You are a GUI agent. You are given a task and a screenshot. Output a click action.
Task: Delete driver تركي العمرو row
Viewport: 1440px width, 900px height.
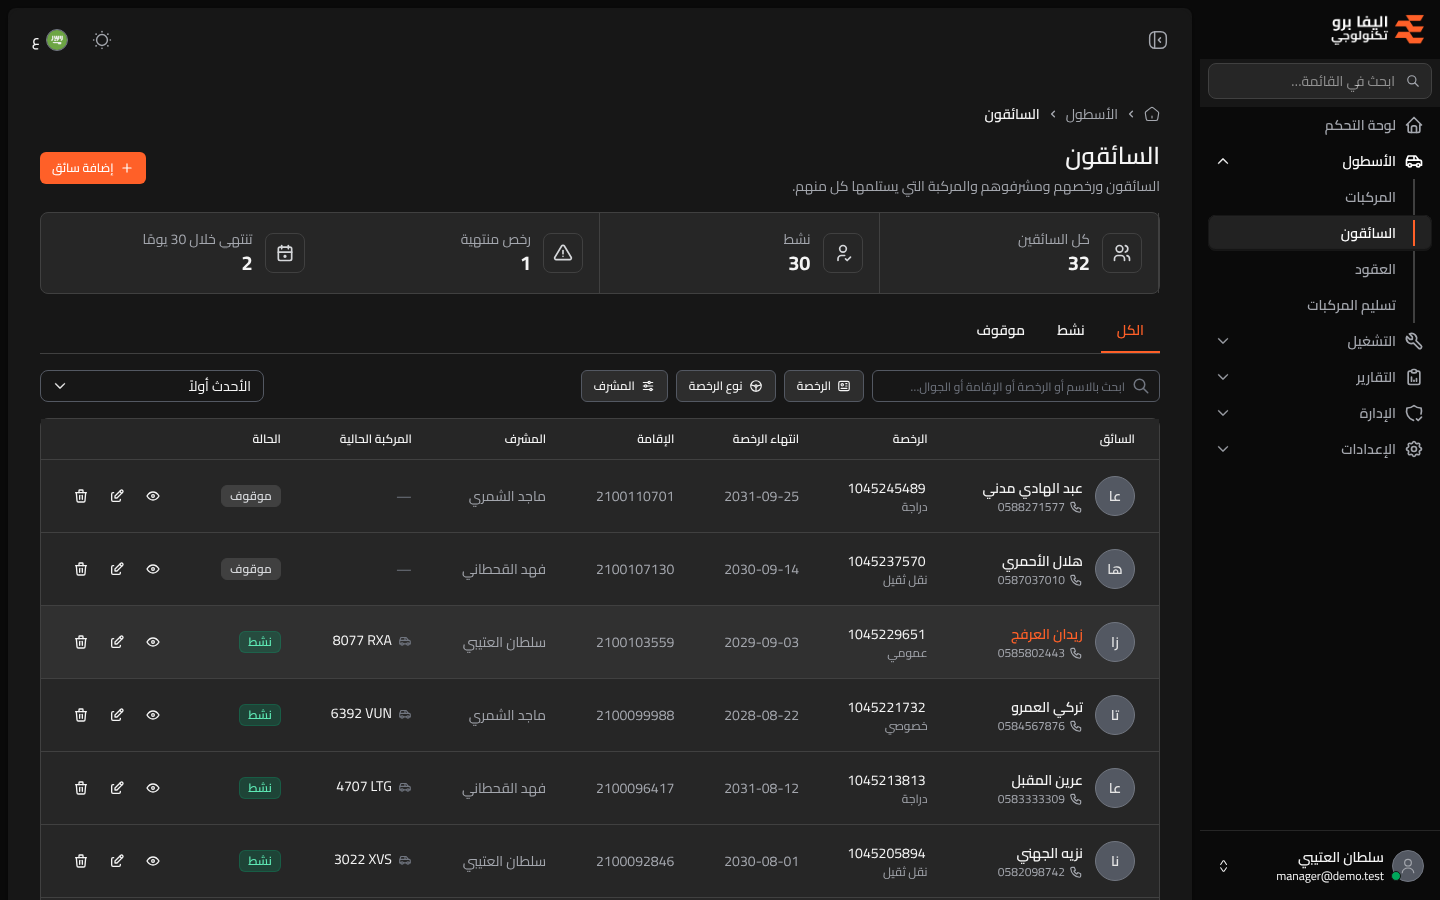point(81,715)
